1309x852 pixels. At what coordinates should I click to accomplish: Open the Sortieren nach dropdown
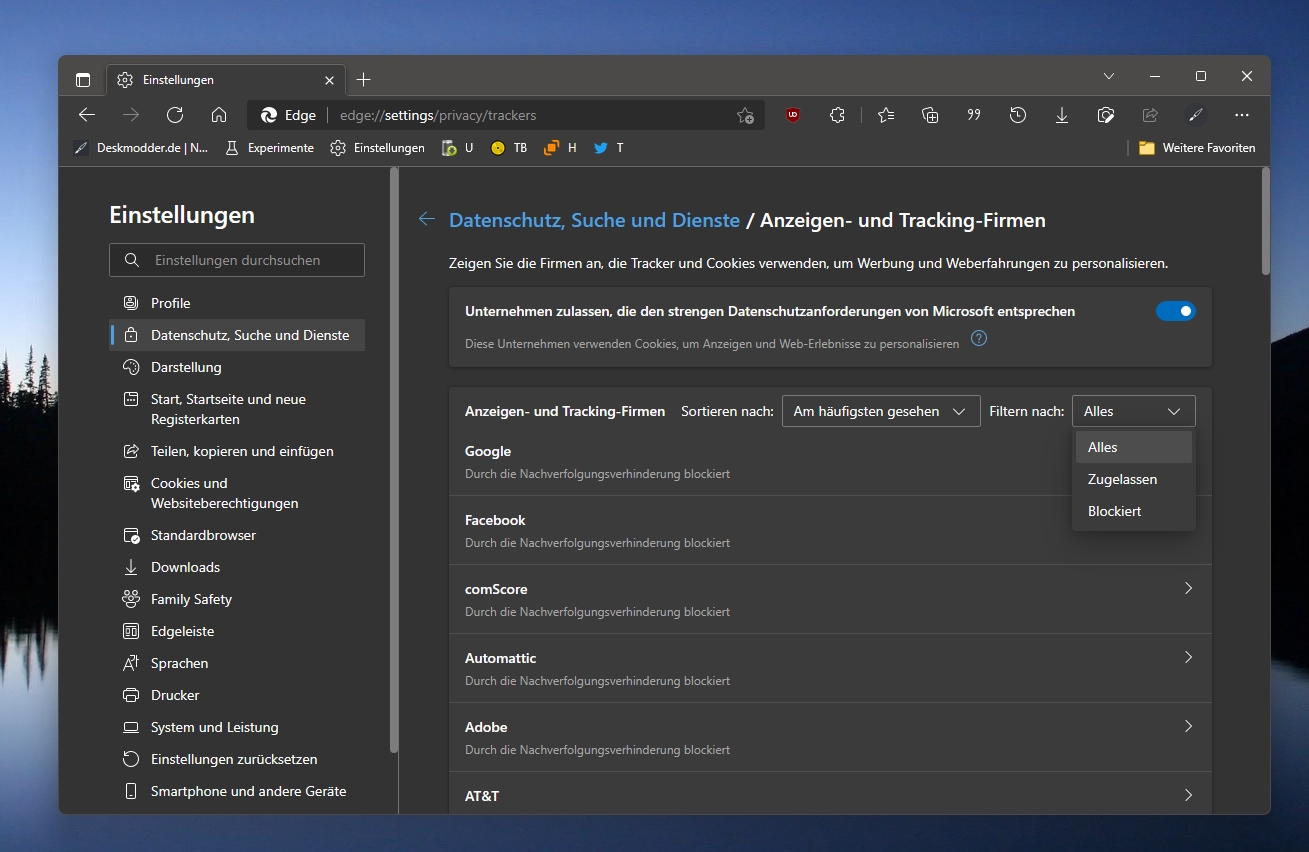881,411
